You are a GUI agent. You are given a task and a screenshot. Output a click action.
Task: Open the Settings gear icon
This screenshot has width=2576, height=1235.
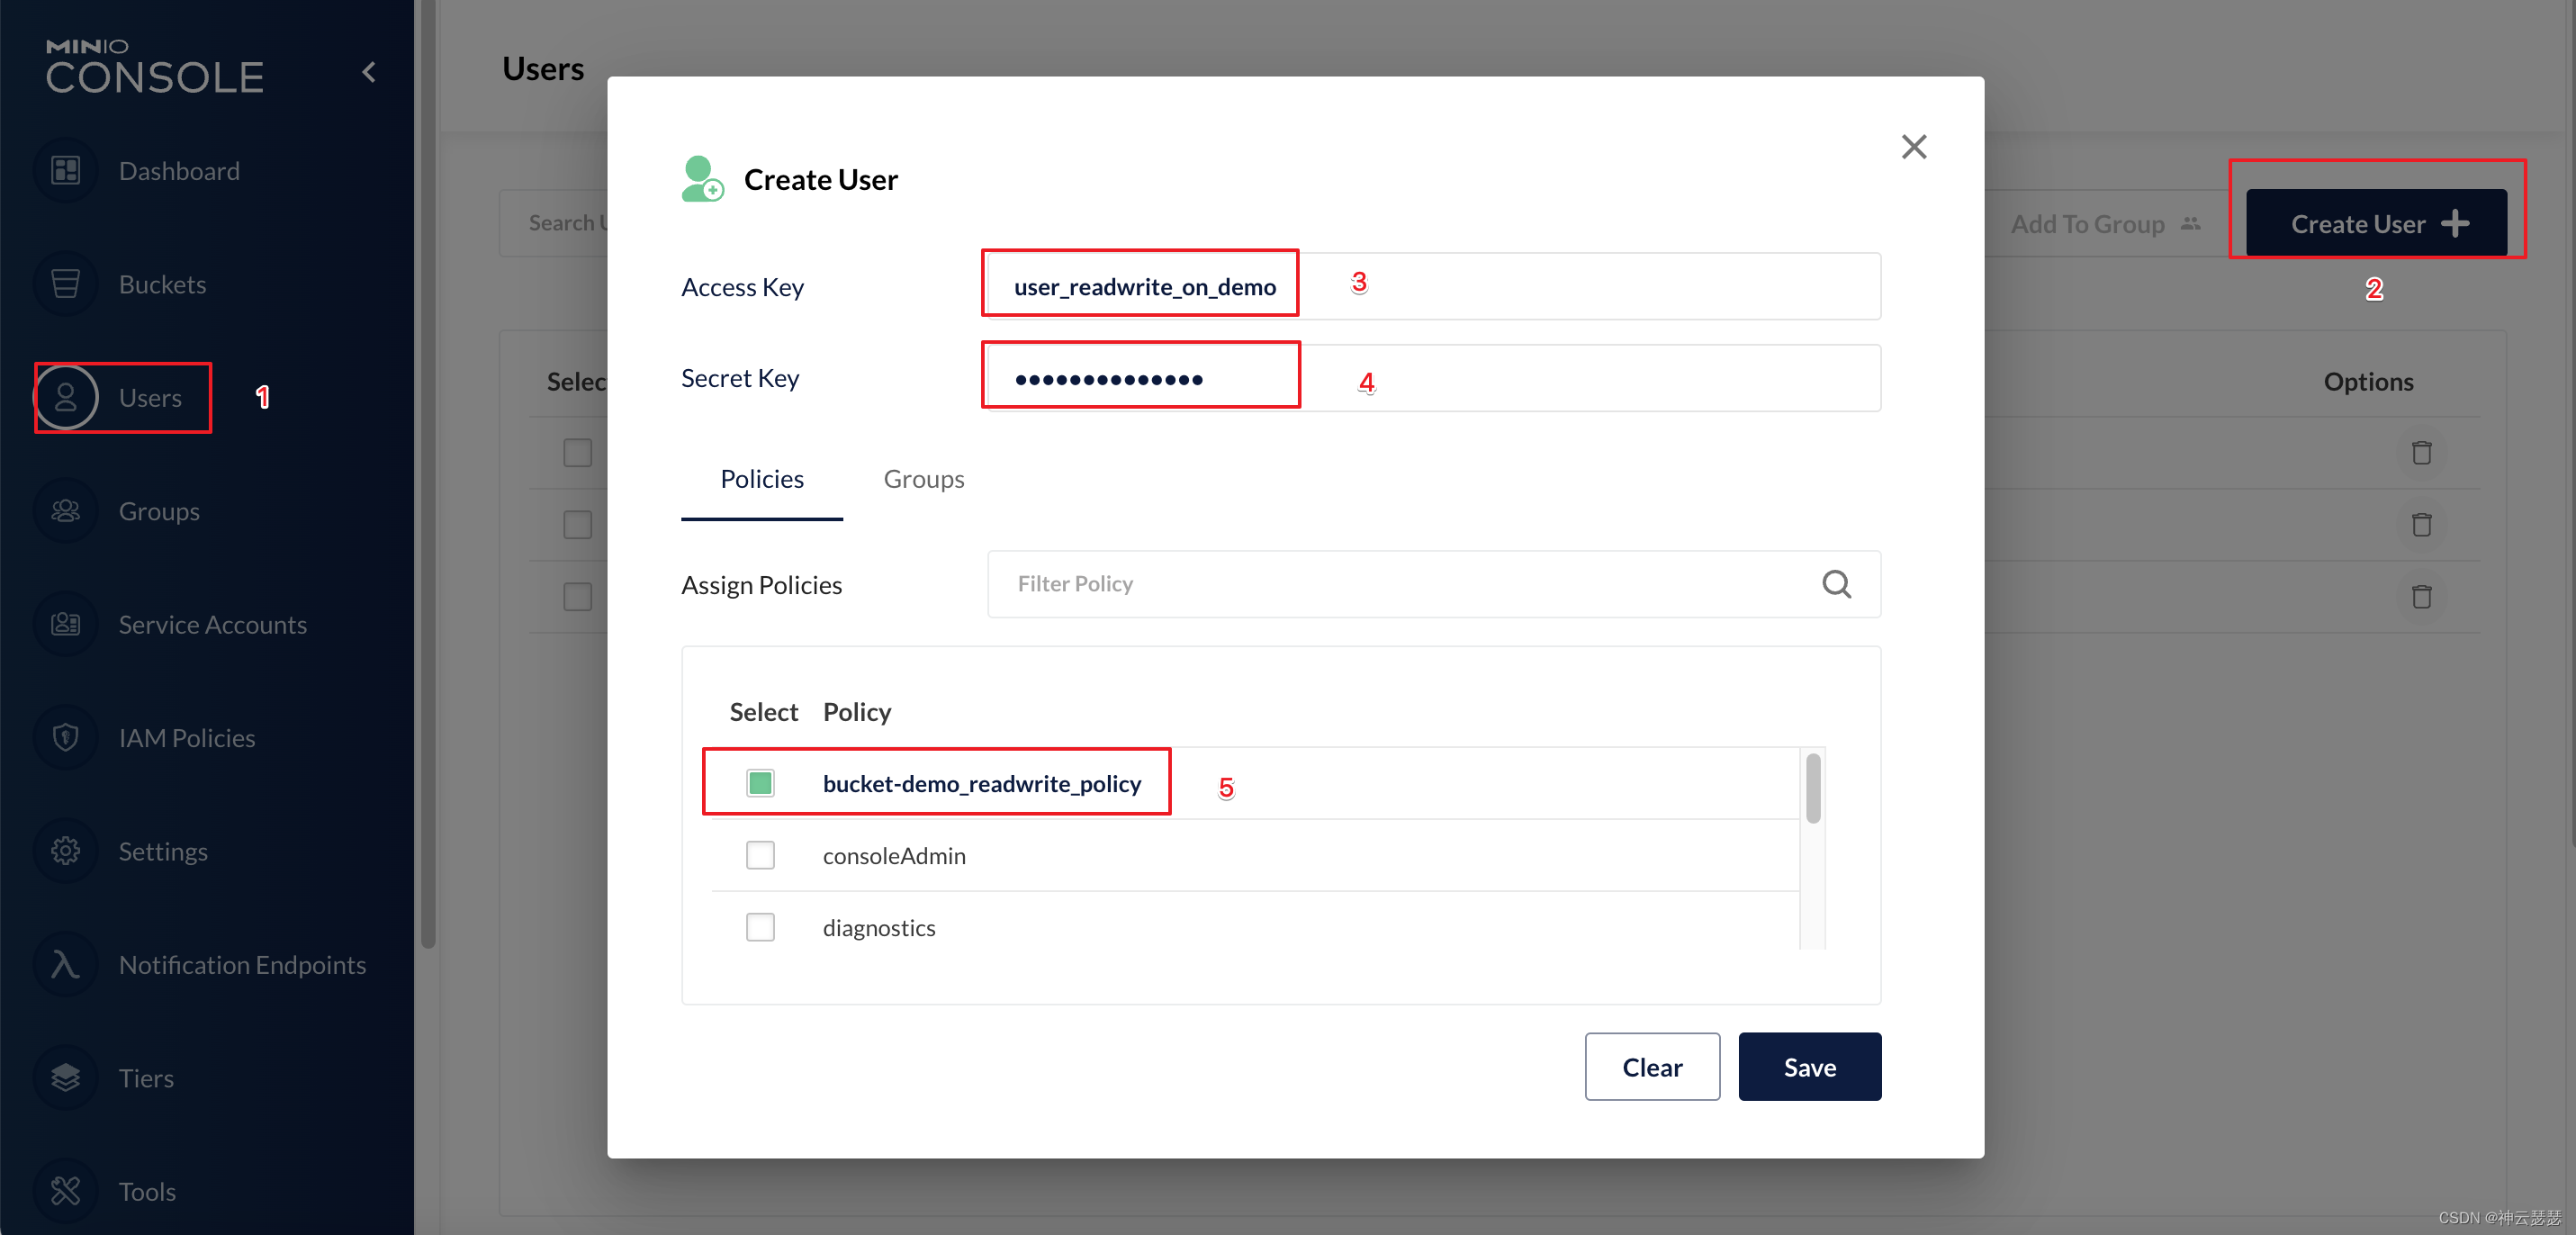coord(66,851)
